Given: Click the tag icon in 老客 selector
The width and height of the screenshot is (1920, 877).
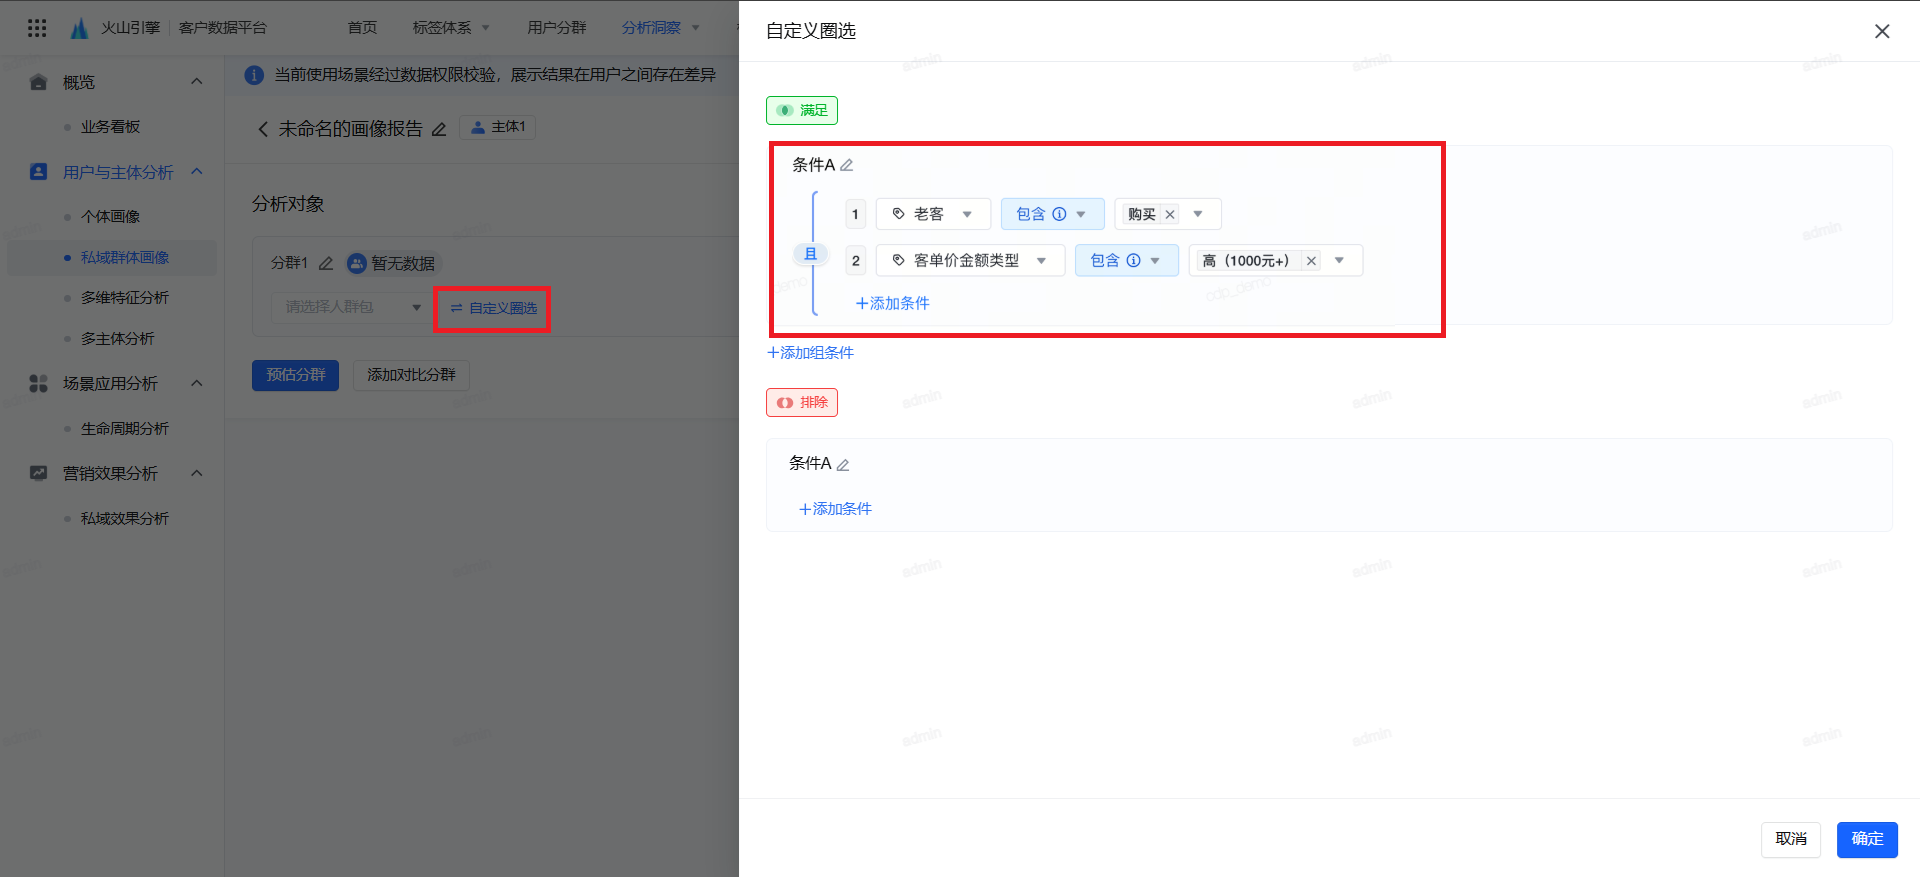Looking at the screenshot, I should click(898, 214).
